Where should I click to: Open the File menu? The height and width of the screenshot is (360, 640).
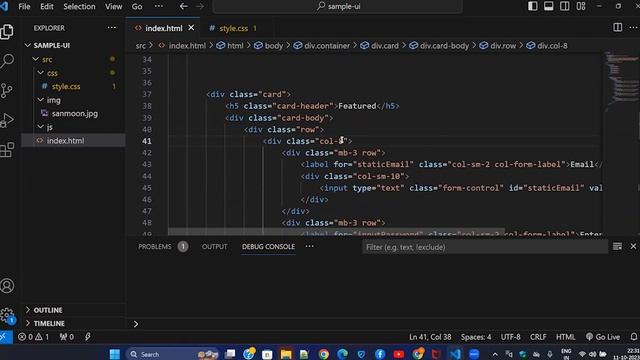tap(24, 7)
